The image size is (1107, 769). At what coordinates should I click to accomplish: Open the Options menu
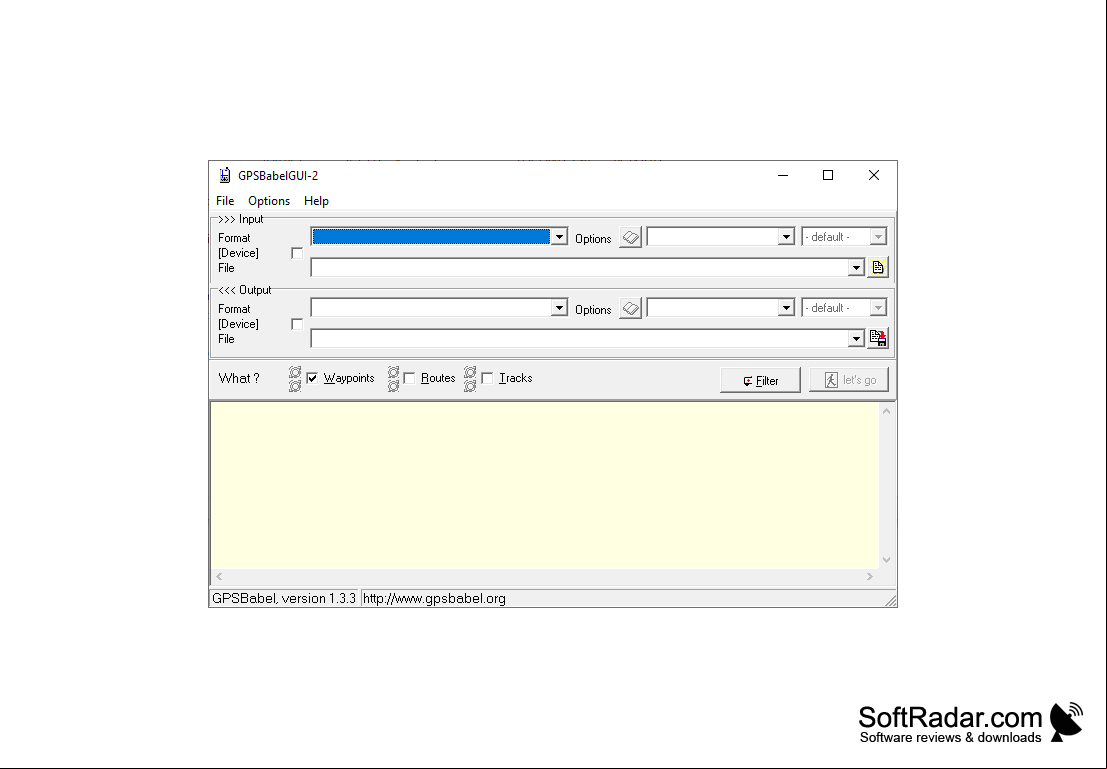pos(269,201)
